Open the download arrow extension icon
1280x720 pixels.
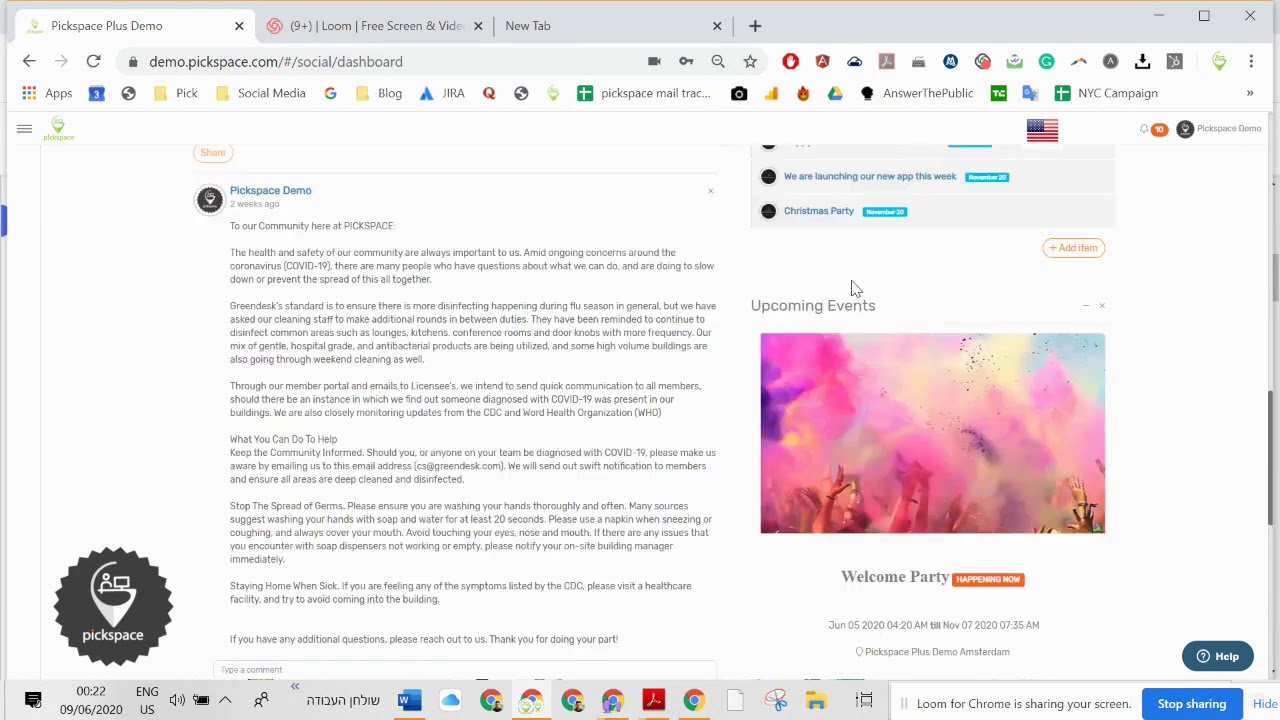click(x=1142, y=62)
